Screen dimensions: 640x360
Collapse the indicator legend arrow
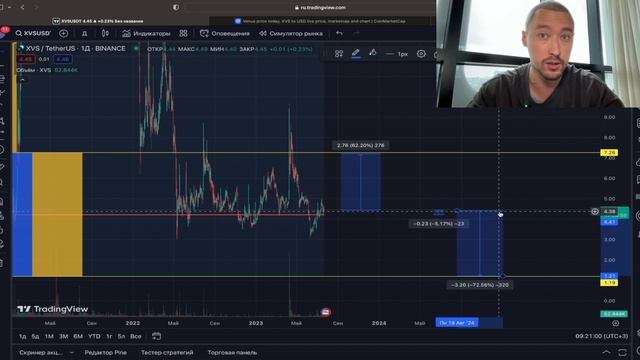(x=22, y=80)
